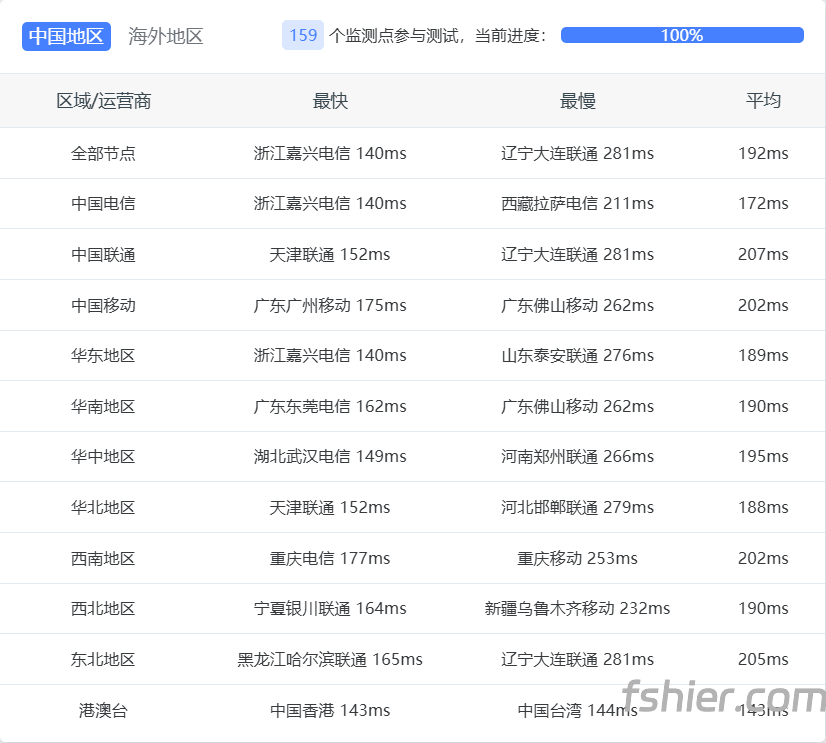Select the 中国移动 row label
The width and height of the screenshot is (826, 743).
103,305
